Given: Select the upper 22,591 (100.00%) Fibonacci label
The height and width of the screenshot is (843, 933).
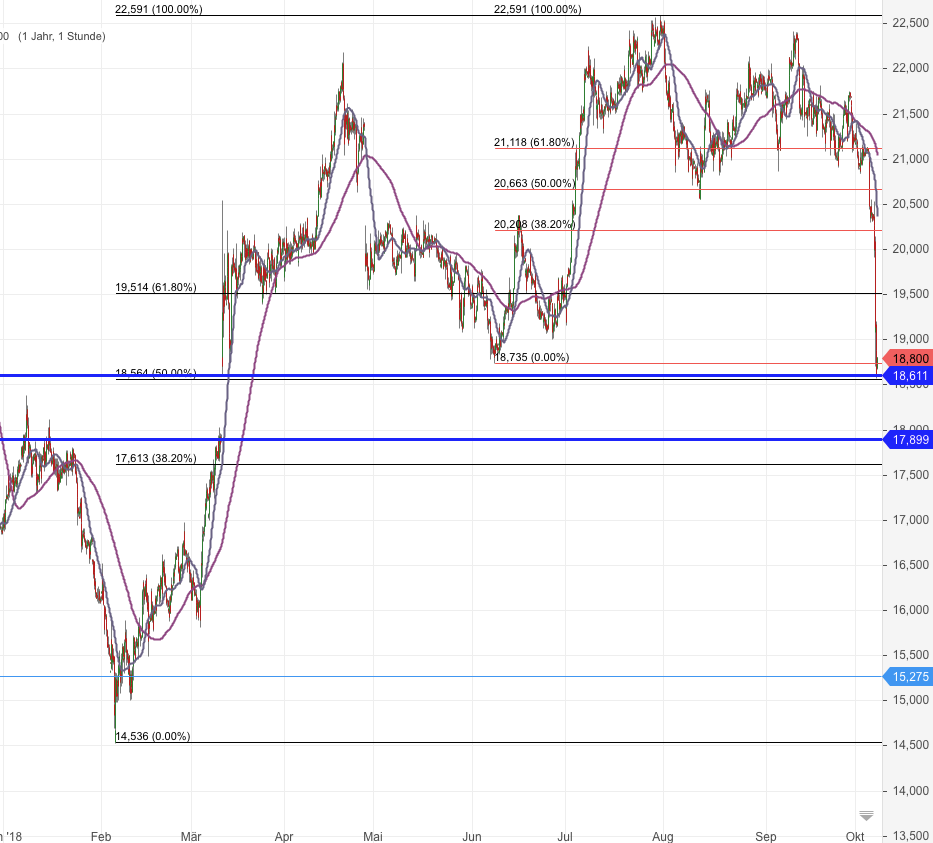Looking at the screenshot, I should 536,9.
